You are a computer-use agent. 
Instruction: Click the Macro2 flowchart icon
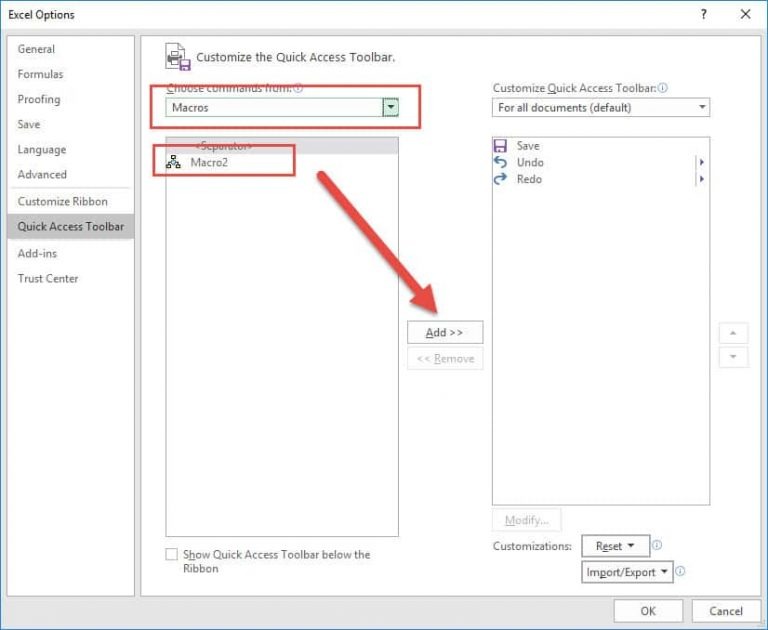pos(173,162)
